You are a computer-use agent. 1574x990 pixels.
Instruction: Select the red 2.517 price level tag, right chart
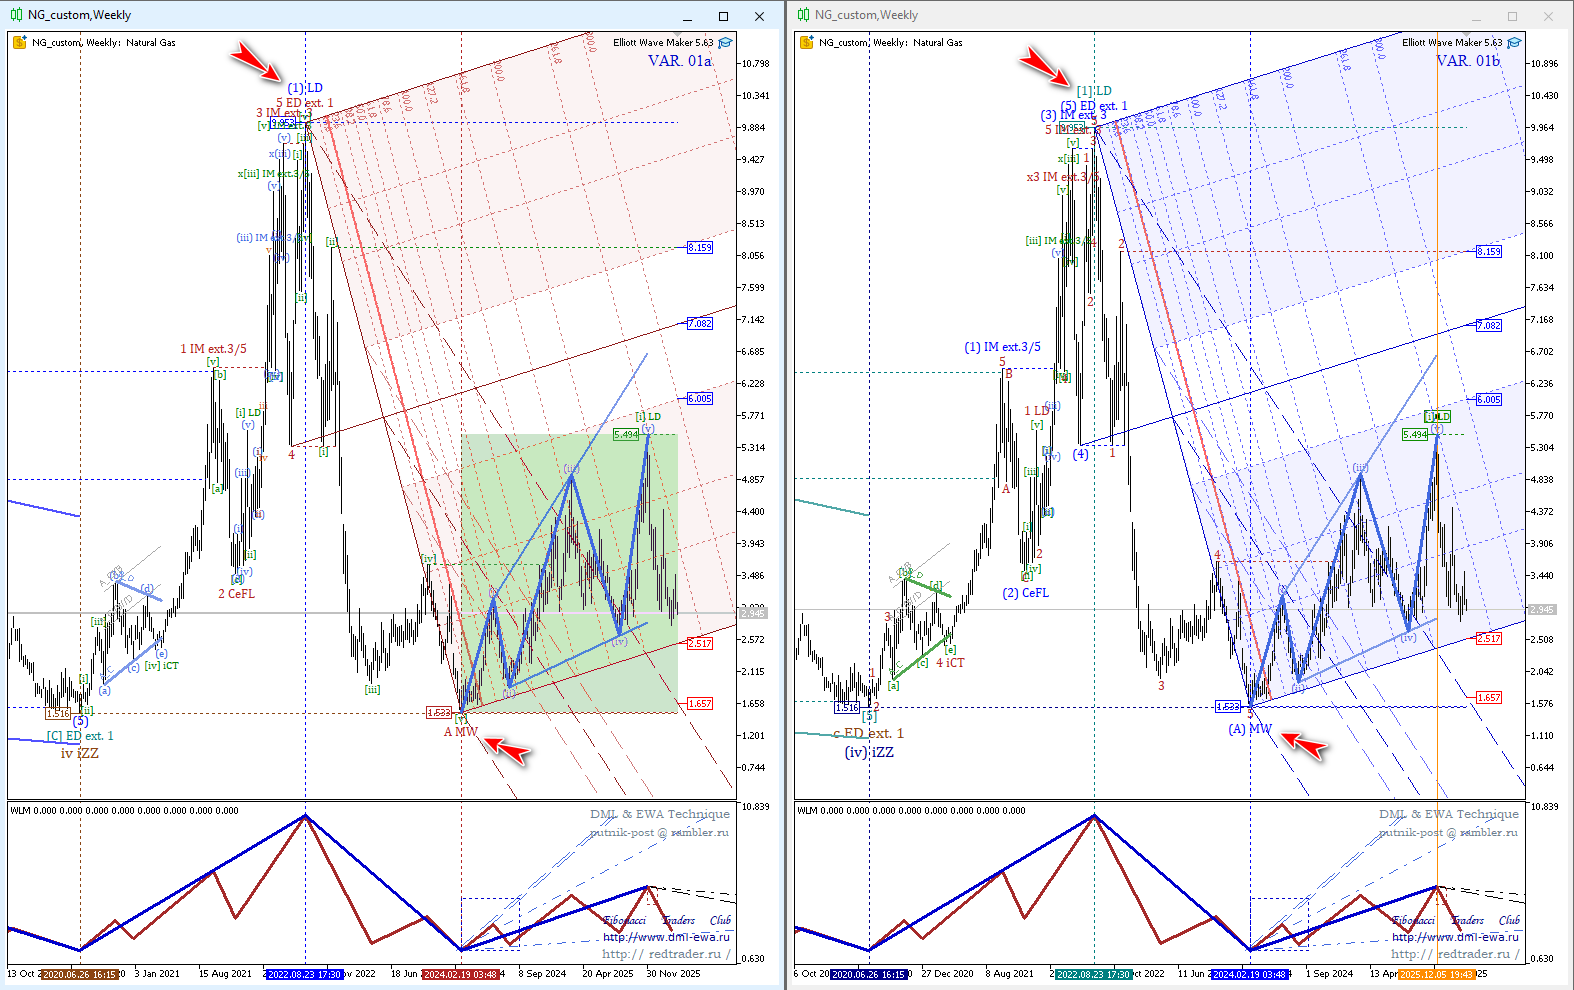click(x=1488, y=638)
